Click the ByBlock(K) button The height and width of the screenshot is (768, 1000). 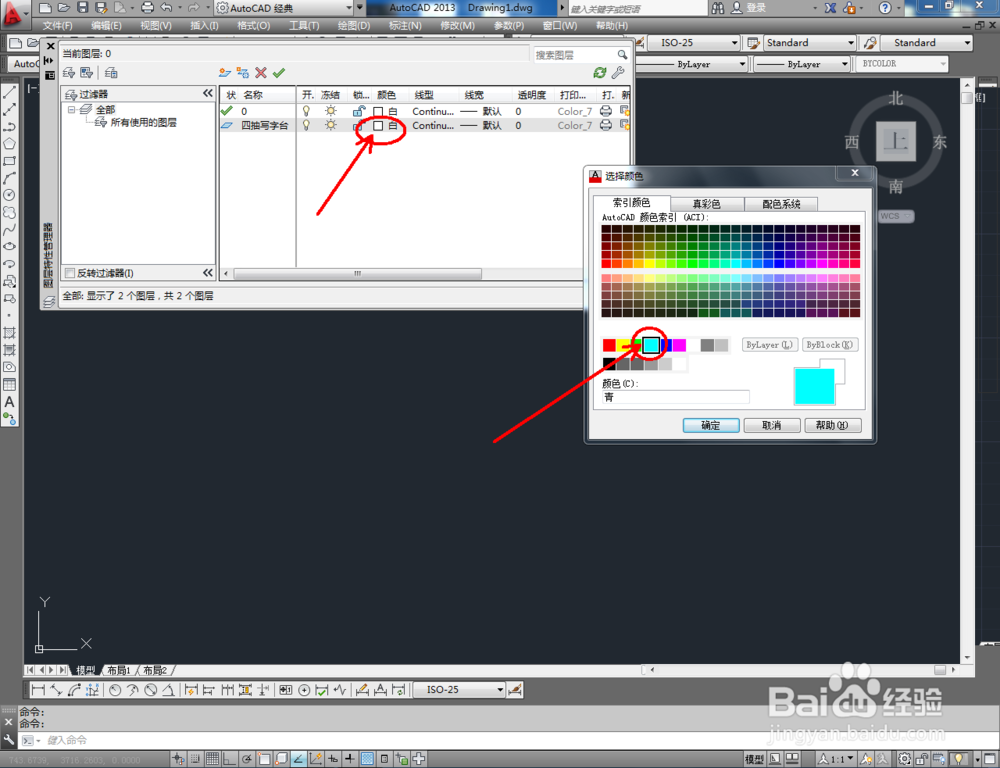click(x=830, y=344)
